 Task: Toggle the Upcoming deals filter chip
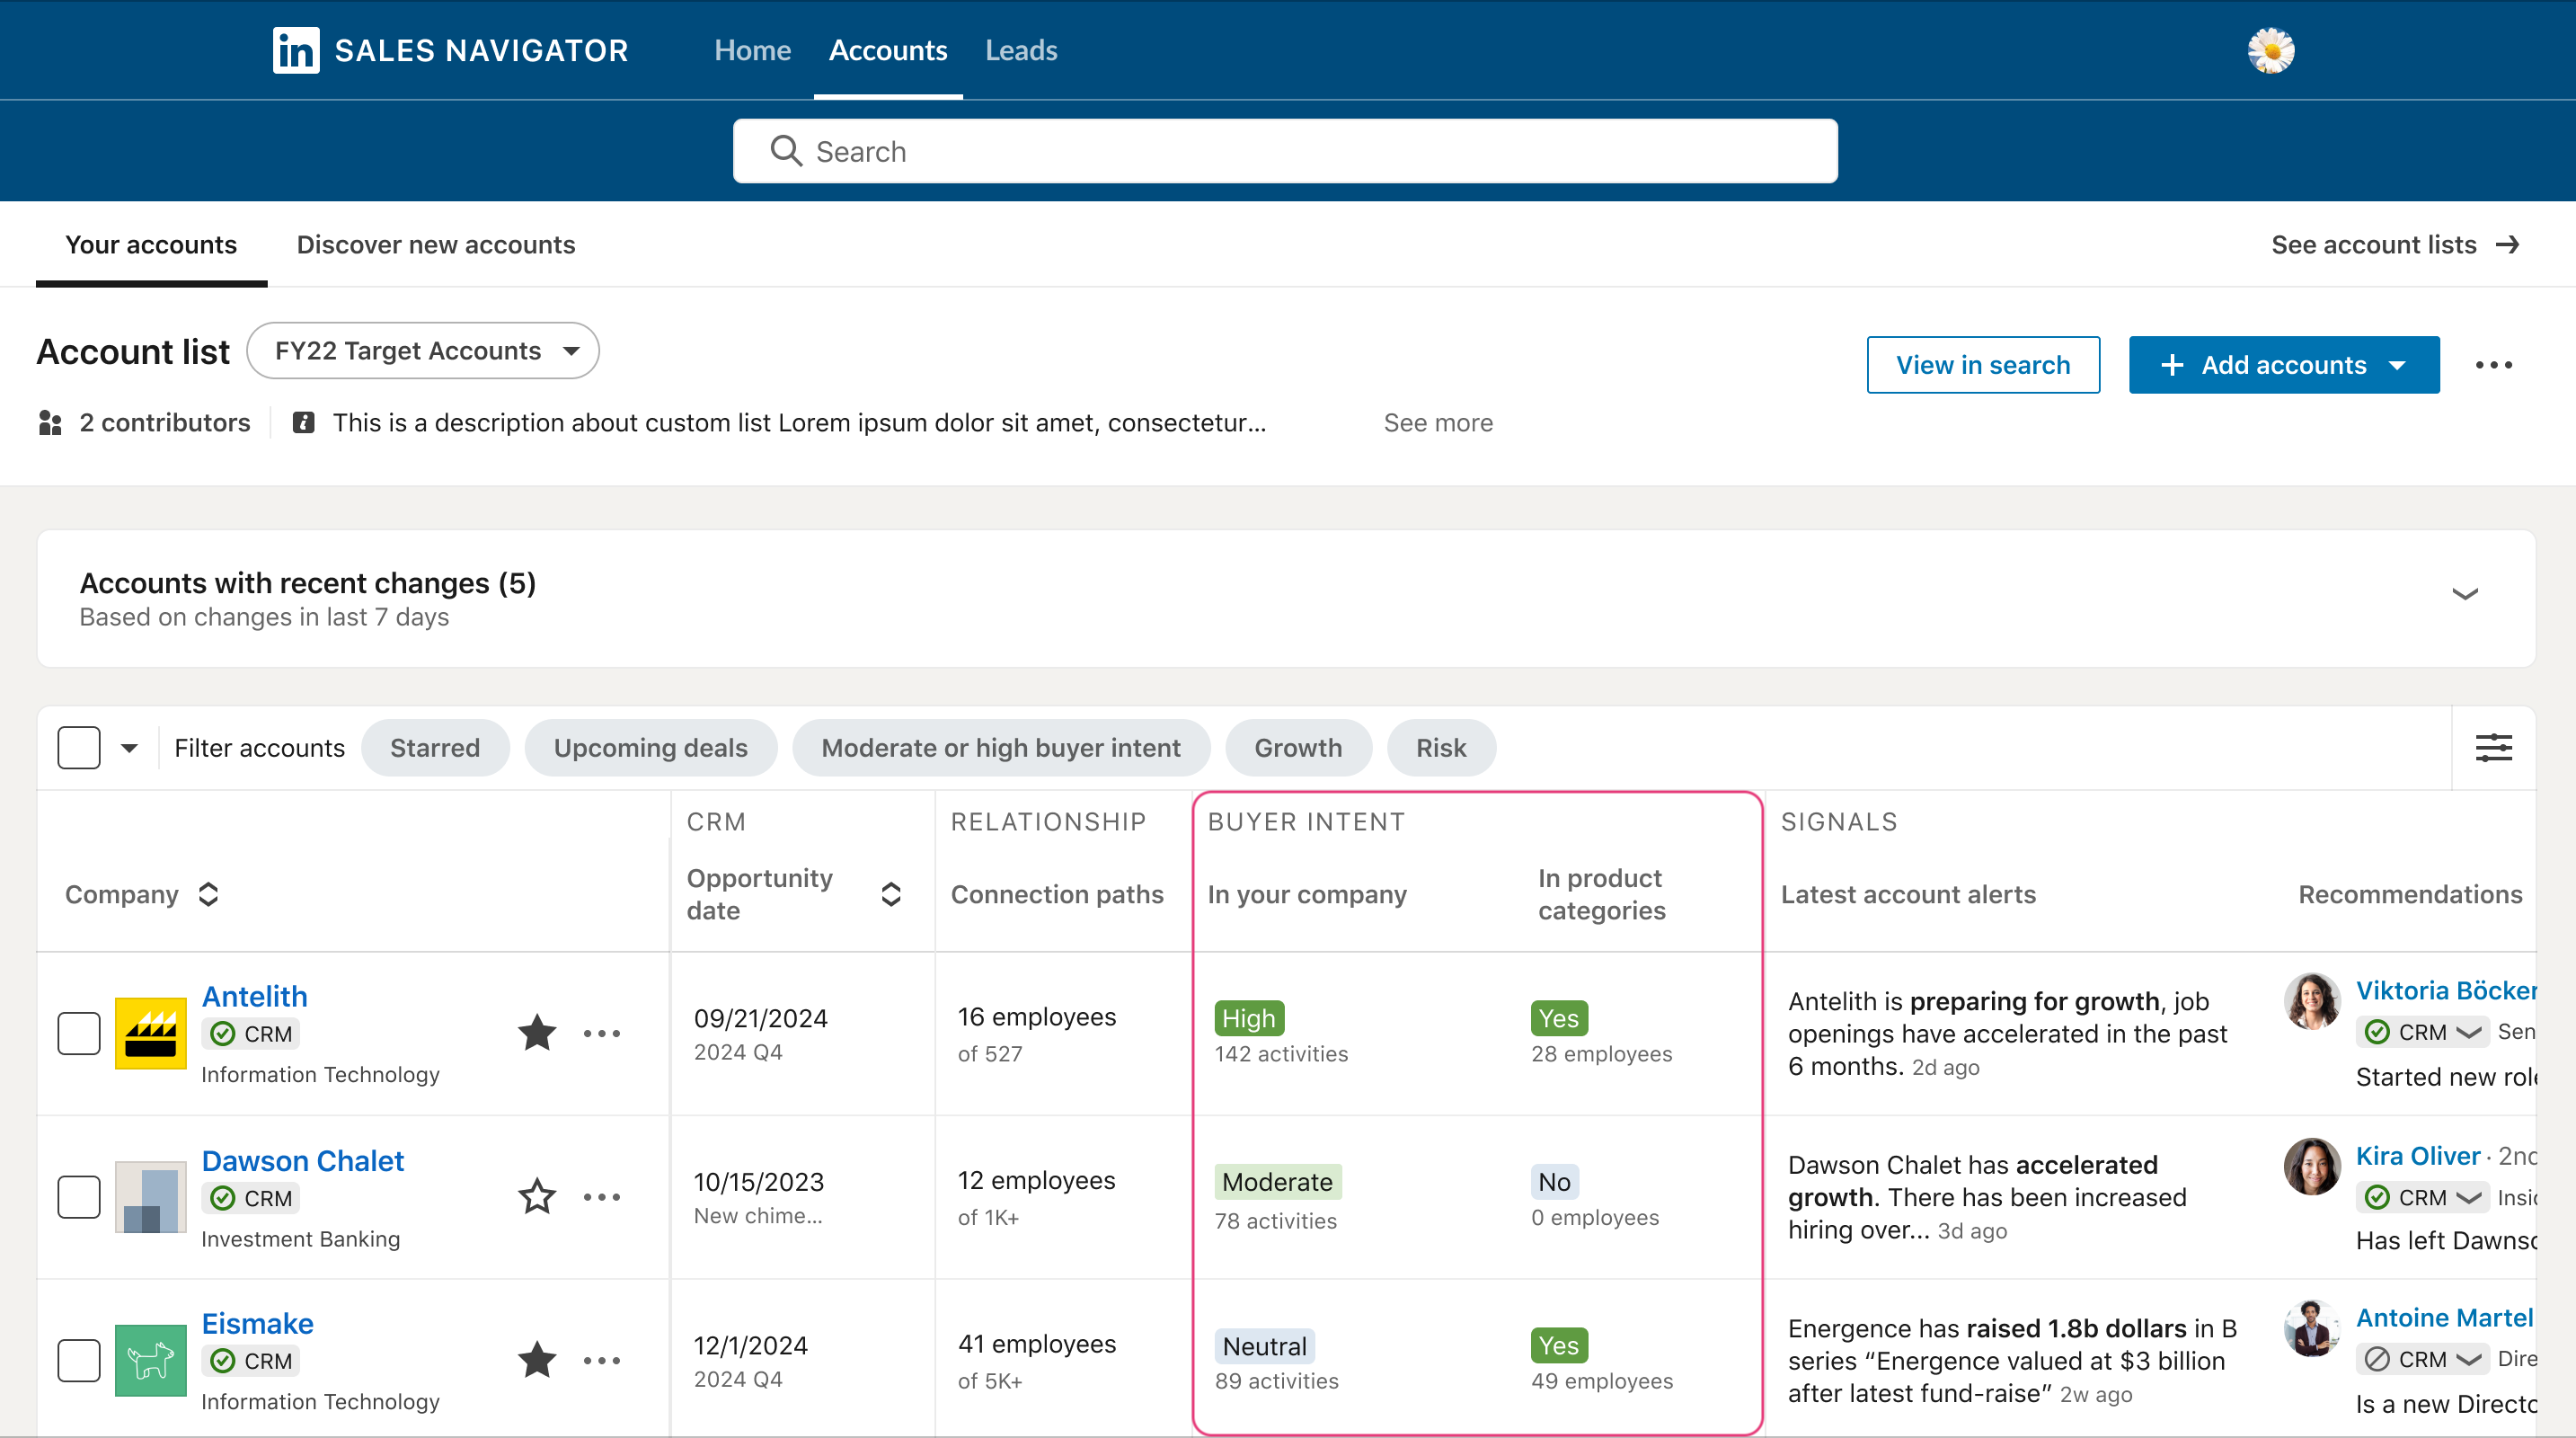pyautogui.click(x=650, y=747)
